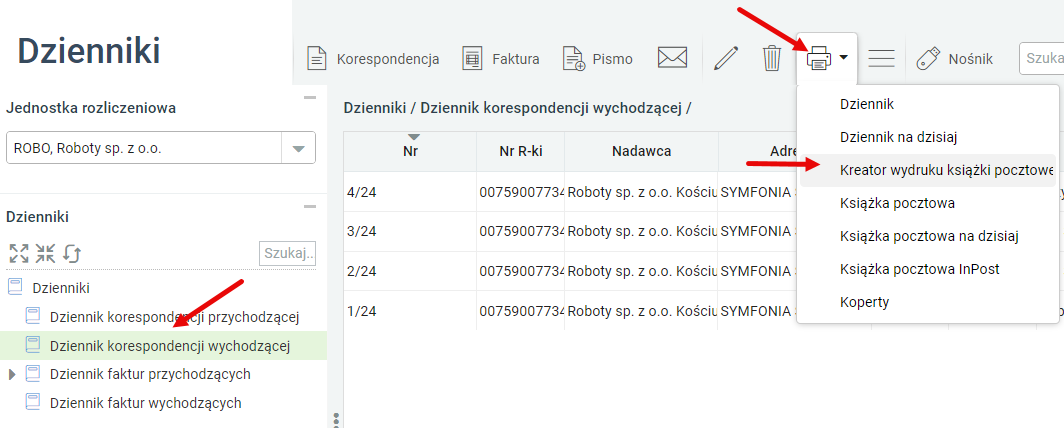Open Dziennik korespondencji przychodzącej
Screen dimensions: 1064x428
point(174,317)
